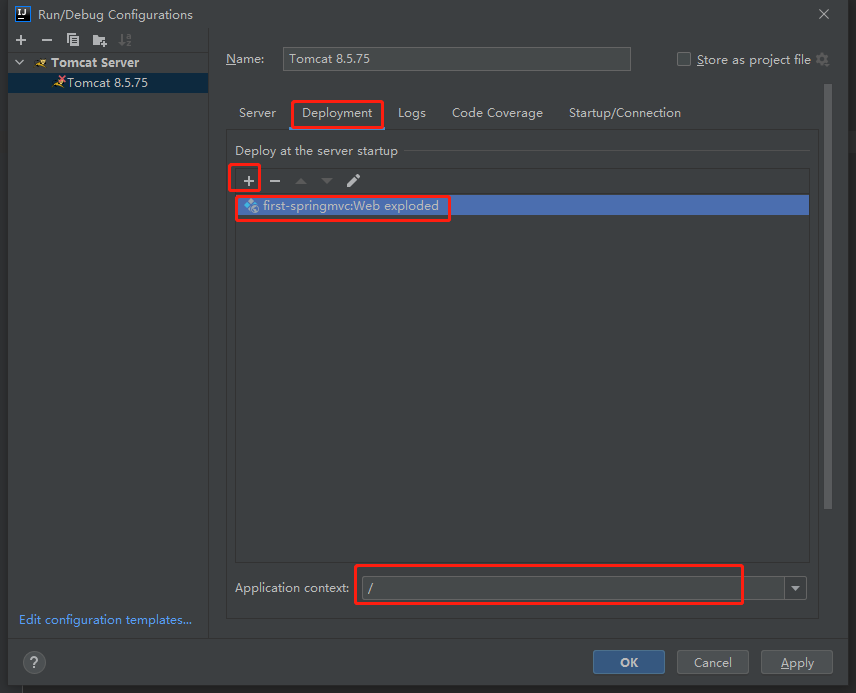856x693 pixels.
Task: Remove the selected deployment artifact
Action: (x=275, y=181)
